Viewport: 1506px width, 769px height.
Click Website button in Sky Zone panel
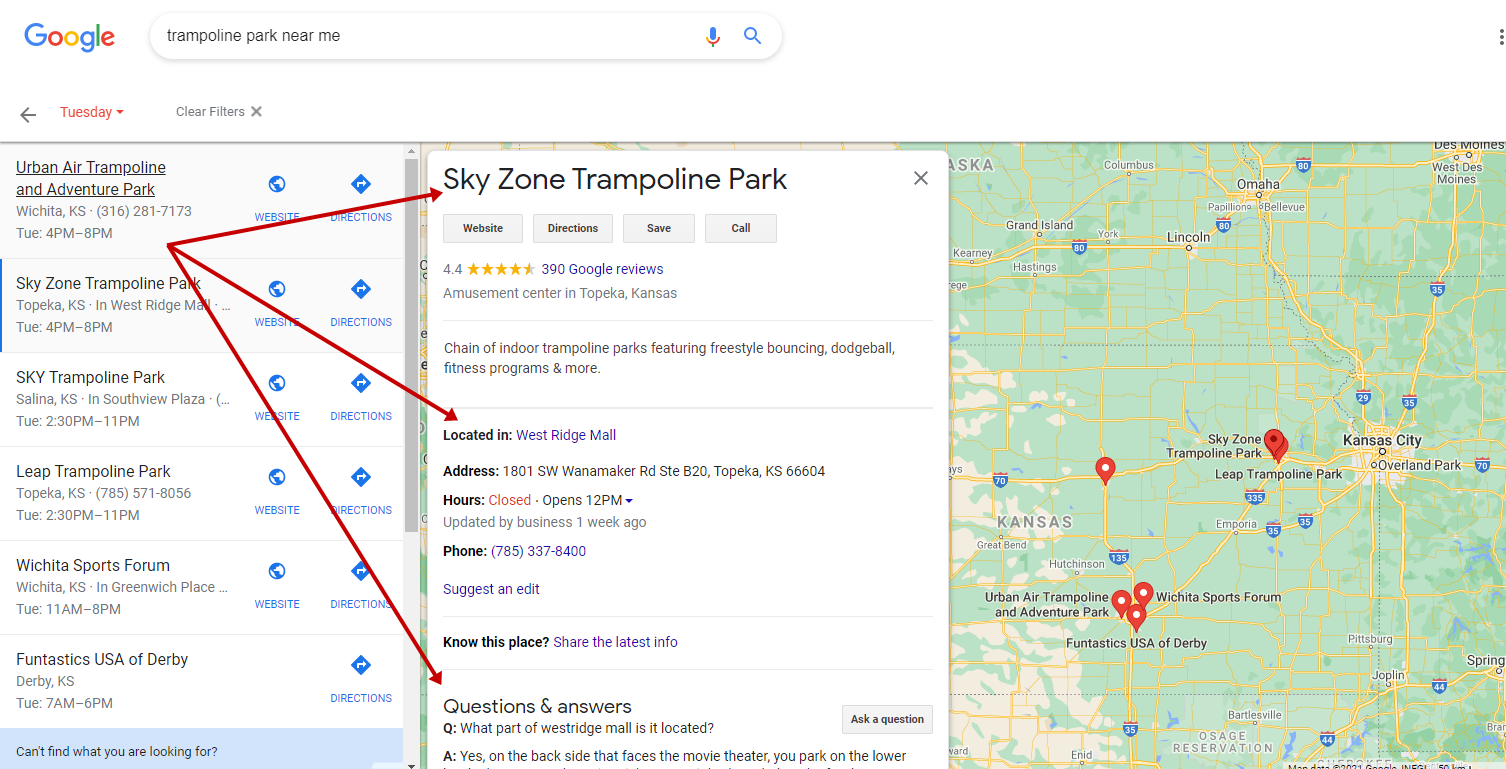pos(483,228)
